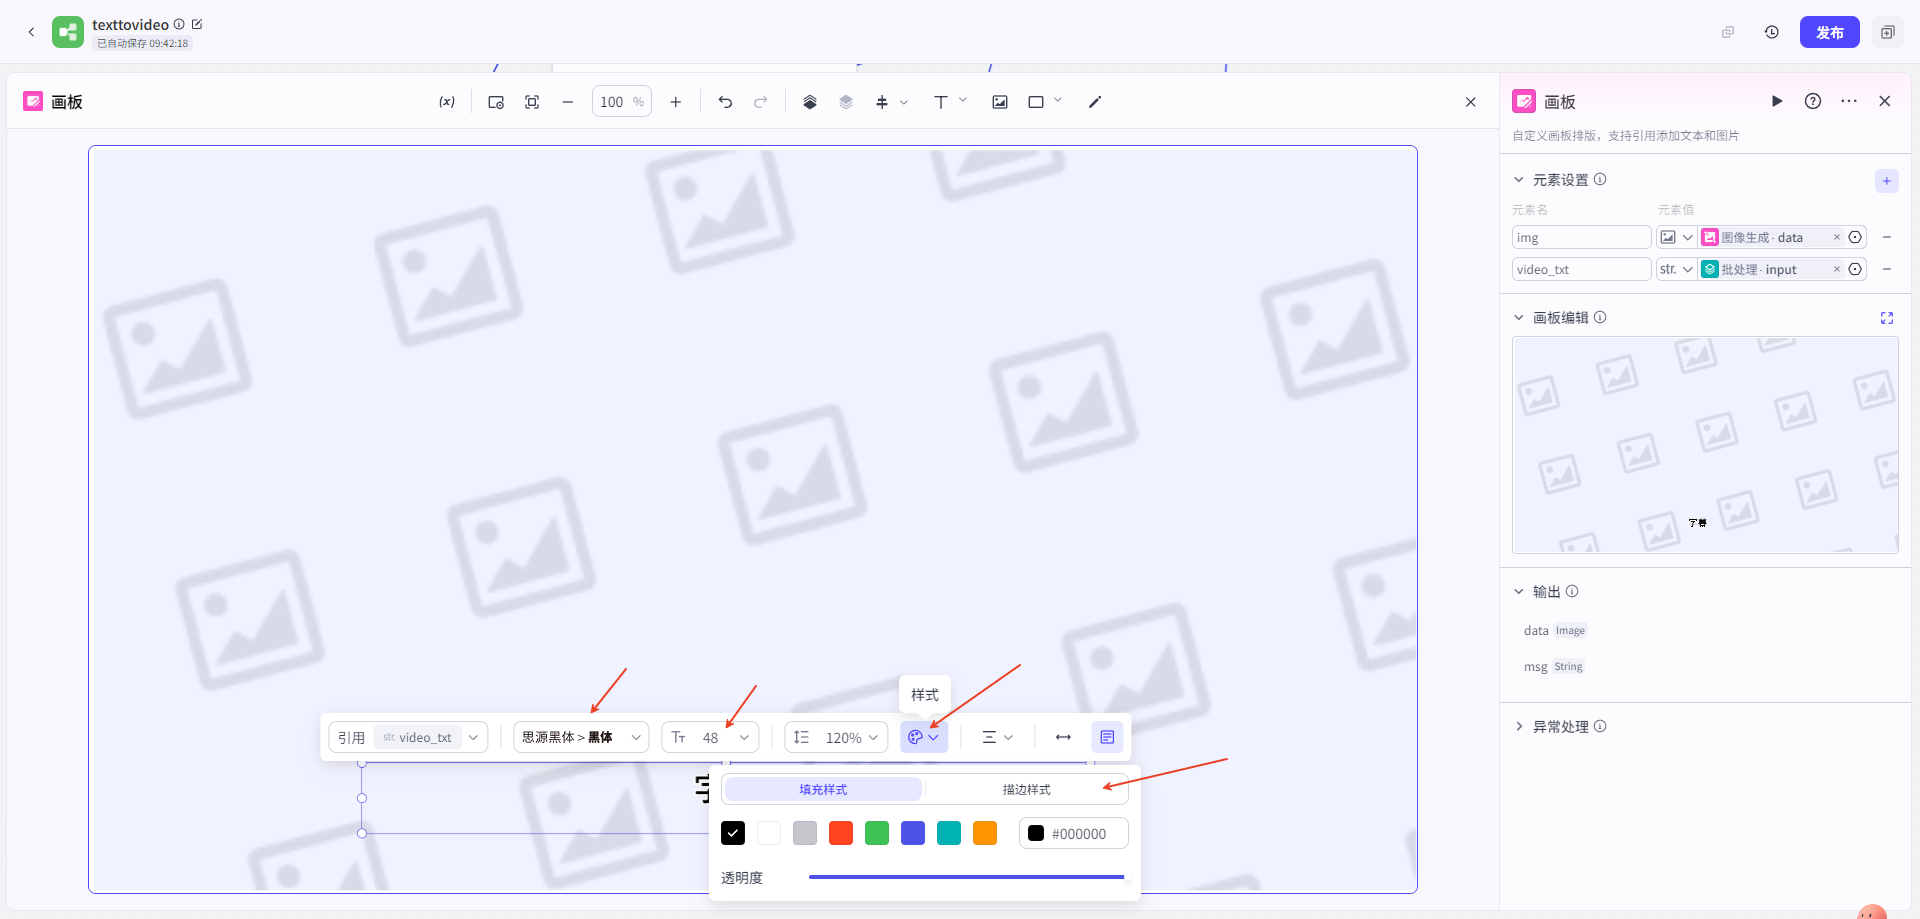Click the undo arrow in canvas toolbar

pos(725,102)
